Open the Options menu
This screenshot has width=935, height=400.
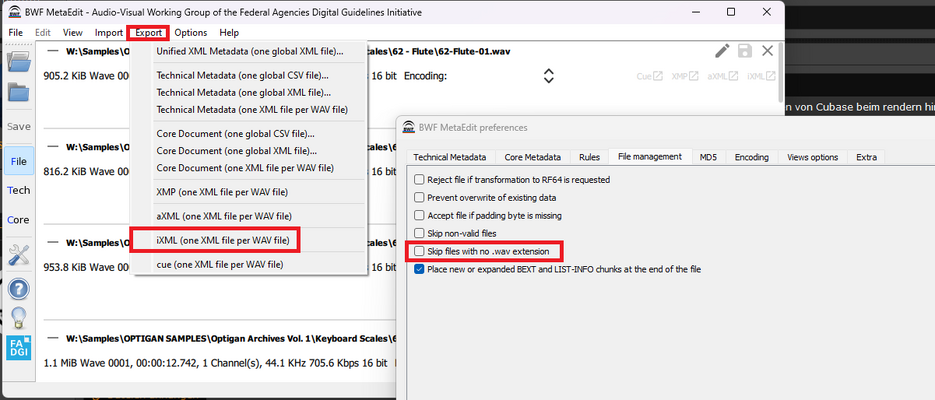click(x=191, y=33)
